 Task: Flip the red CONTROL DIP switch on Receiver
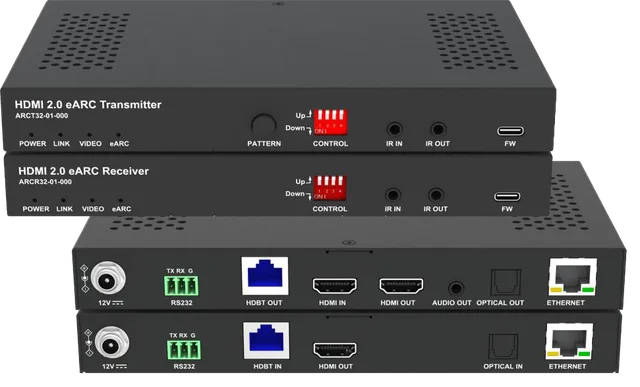coord(329,188)
